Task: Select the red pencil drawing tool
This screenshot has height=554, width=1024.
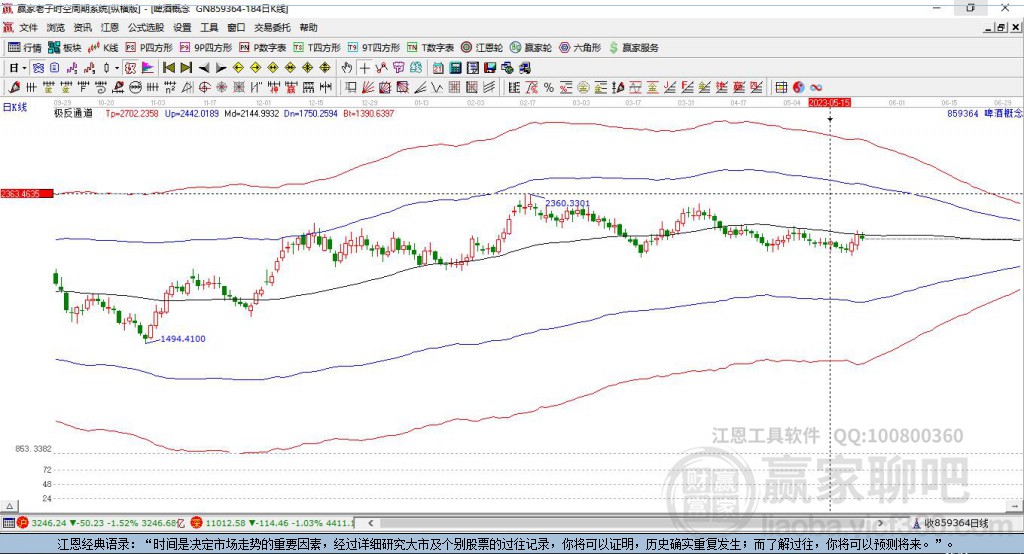Action: [14, 87]
